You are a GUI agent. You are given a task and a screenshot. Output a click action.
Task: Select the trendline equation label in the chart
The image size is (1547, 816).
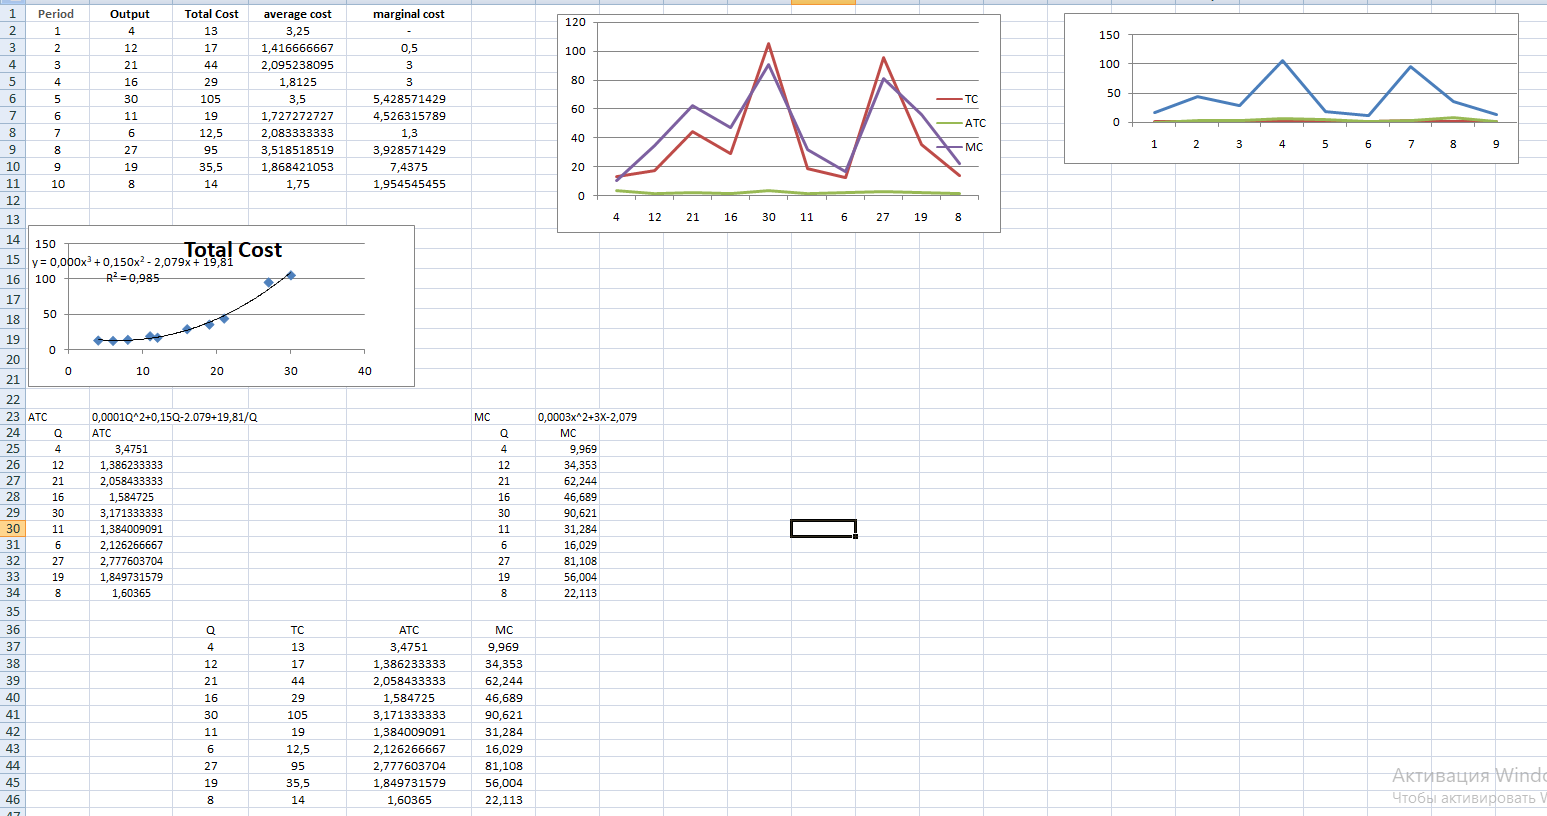point(132,262)
